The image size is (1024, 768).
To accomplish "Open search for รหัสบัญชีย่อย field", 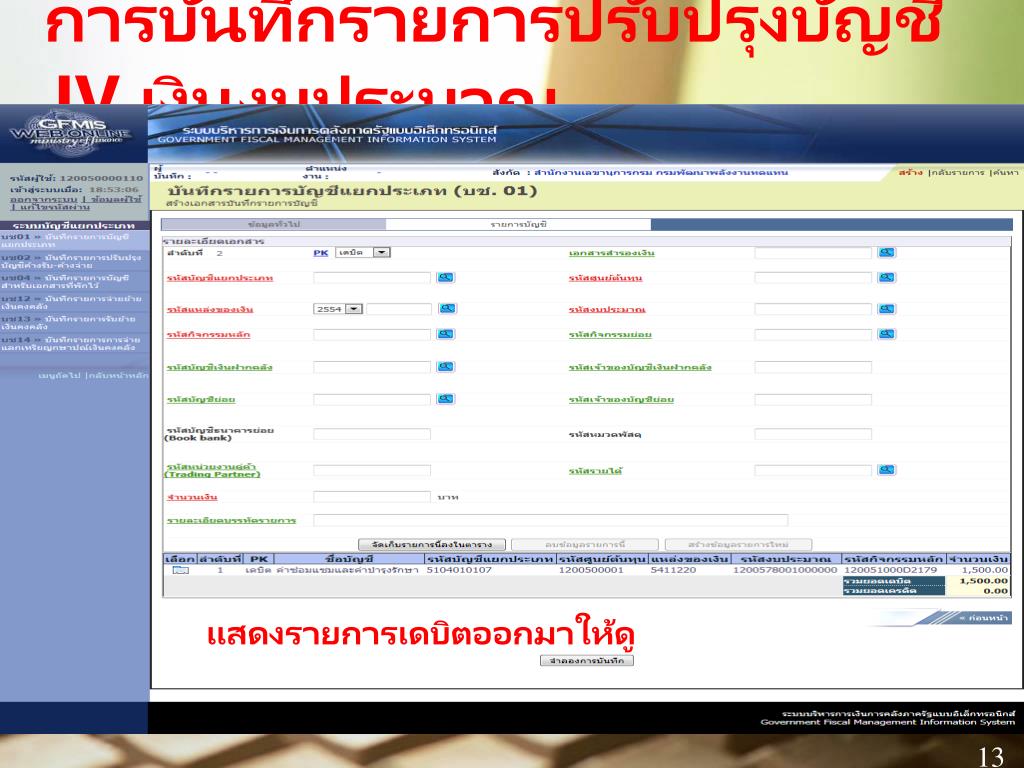I will (445, 398).
